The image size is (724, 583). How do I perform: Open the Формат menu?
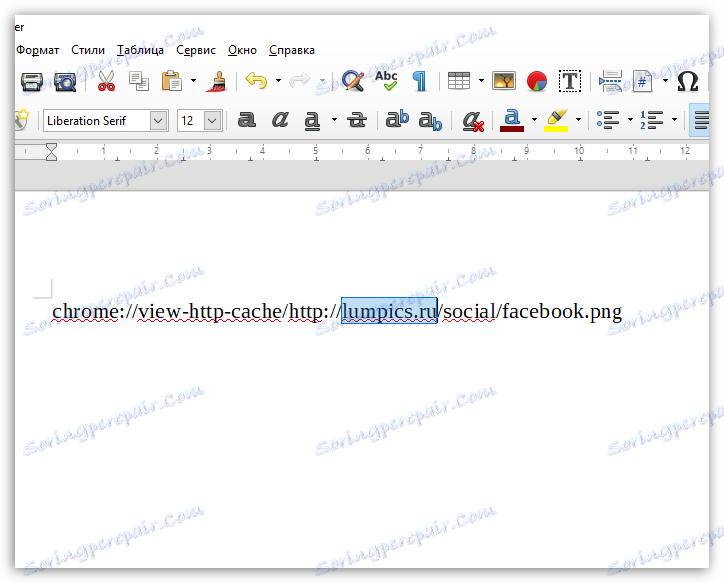pyautogui.click(x=37, y=50)
